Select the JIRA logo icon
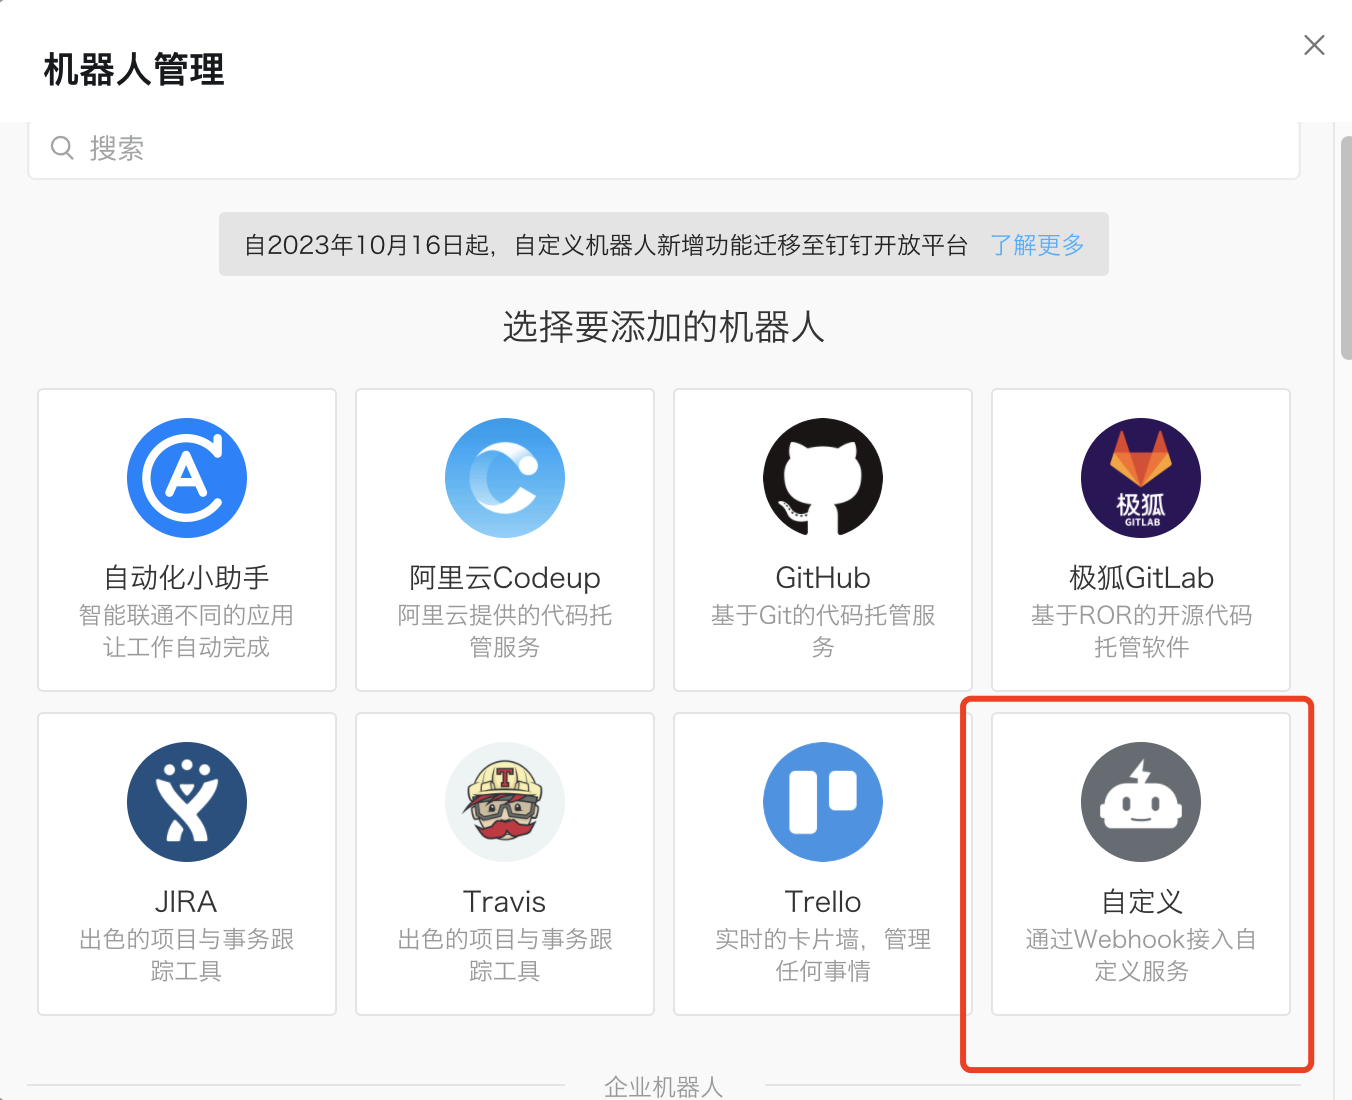The height and width of the screenshot is (1100, 1352). click(x=187, y=802)
